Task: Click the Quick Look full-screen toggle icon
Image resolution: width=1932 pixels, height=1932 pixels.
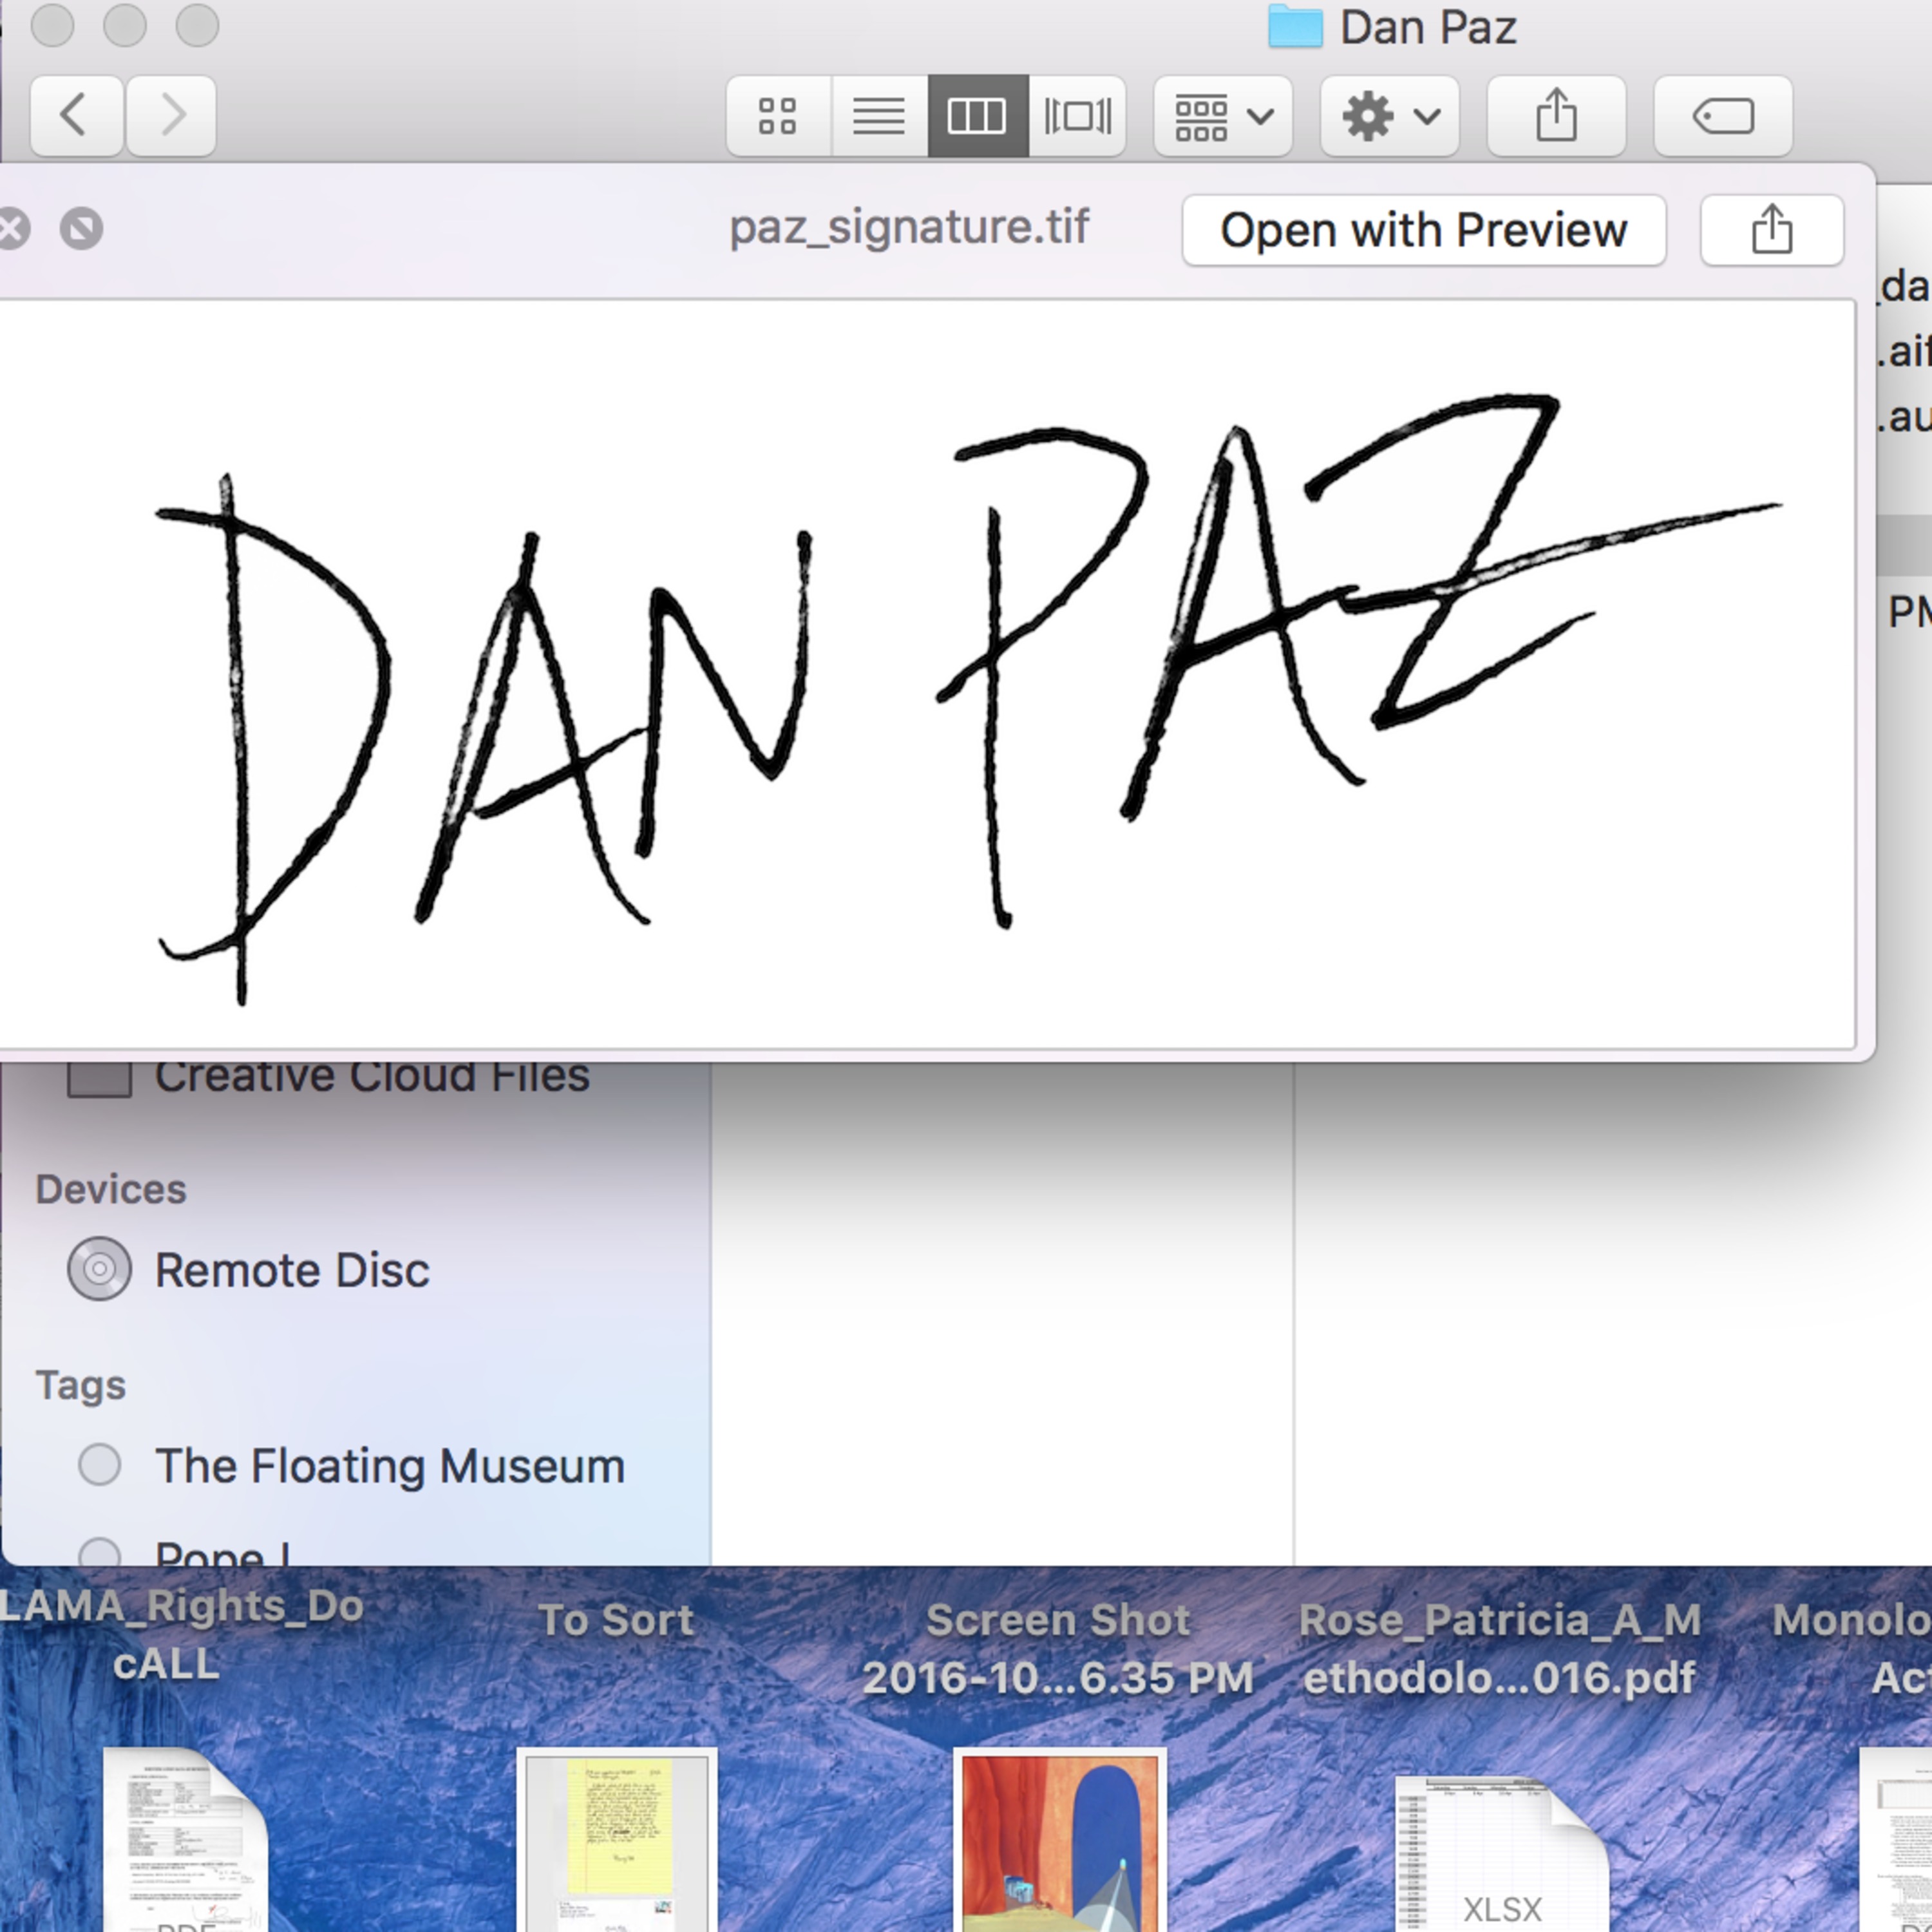Action: click(82, 229)
